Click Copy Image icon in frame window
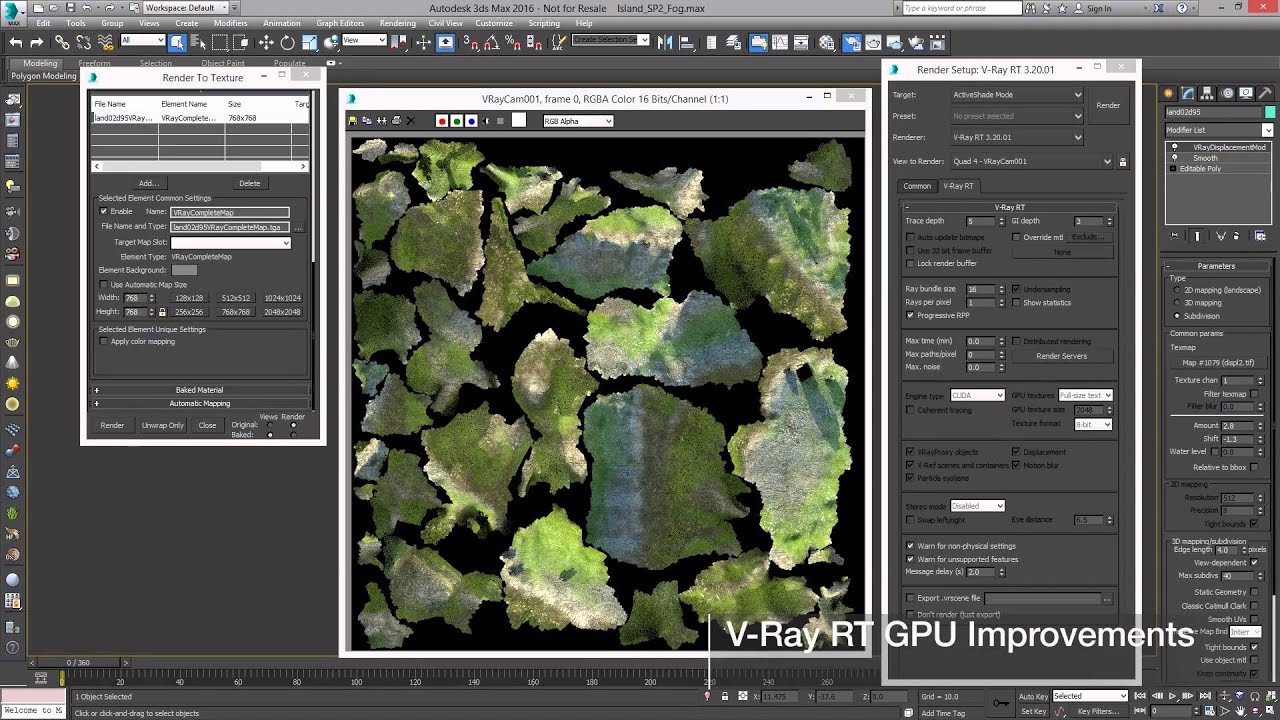Image resolution: width=1280 pixels, height=720 pixels. 367,121
